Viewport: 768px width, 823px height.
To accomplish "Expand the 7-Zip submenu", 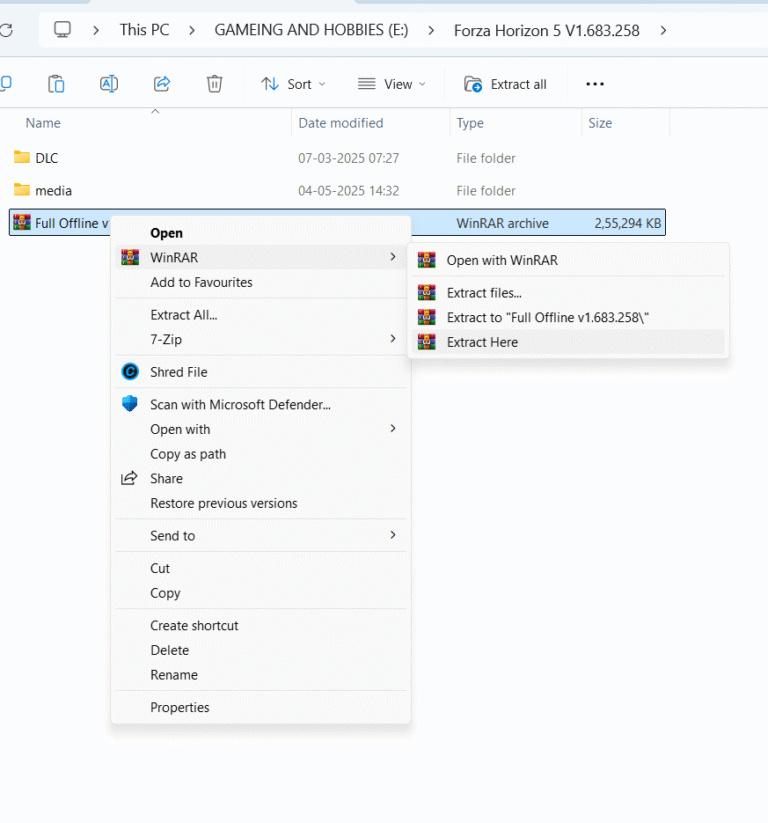I will pos(393,339).
